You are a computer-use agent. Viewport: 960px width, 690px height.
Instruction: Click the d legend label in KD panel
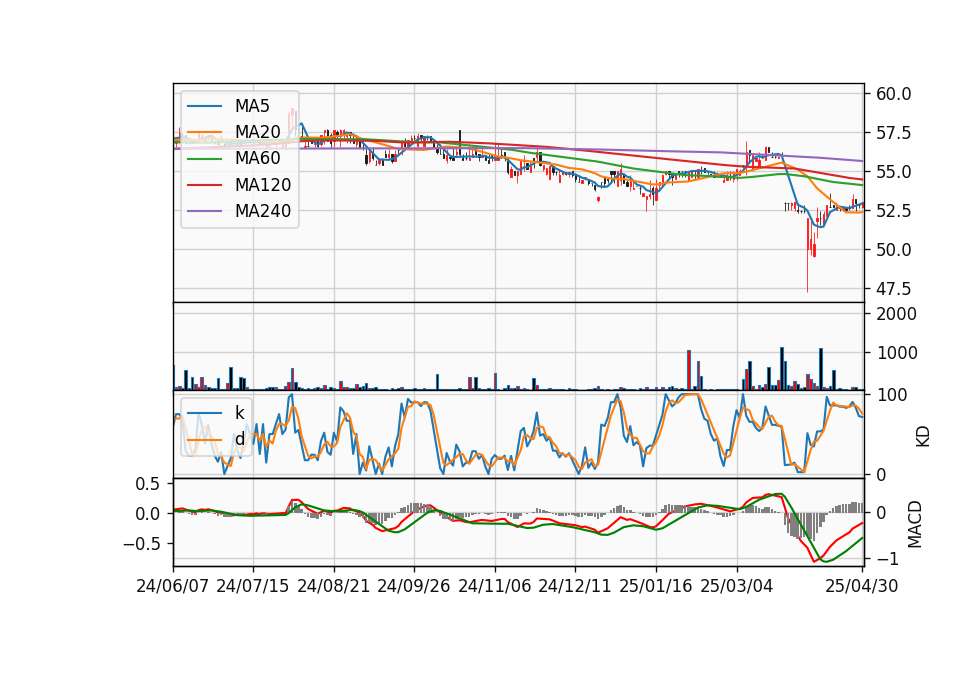click(x=239, y=439)
